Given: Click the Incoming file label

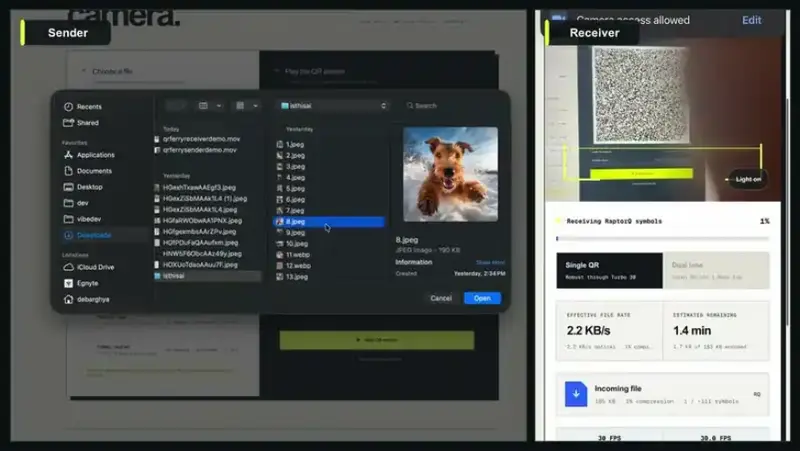Looking at the screenshot, I should (x=618, y=389).
